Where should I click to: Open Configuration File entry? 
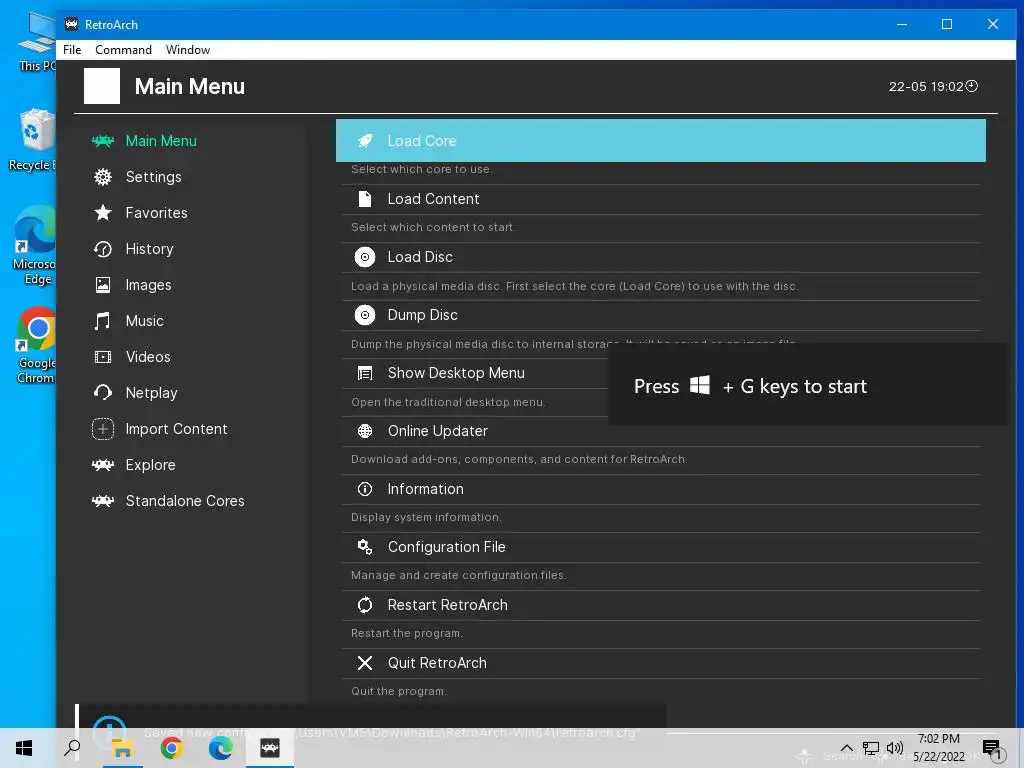pyautogui.click(x=660, y=547)
